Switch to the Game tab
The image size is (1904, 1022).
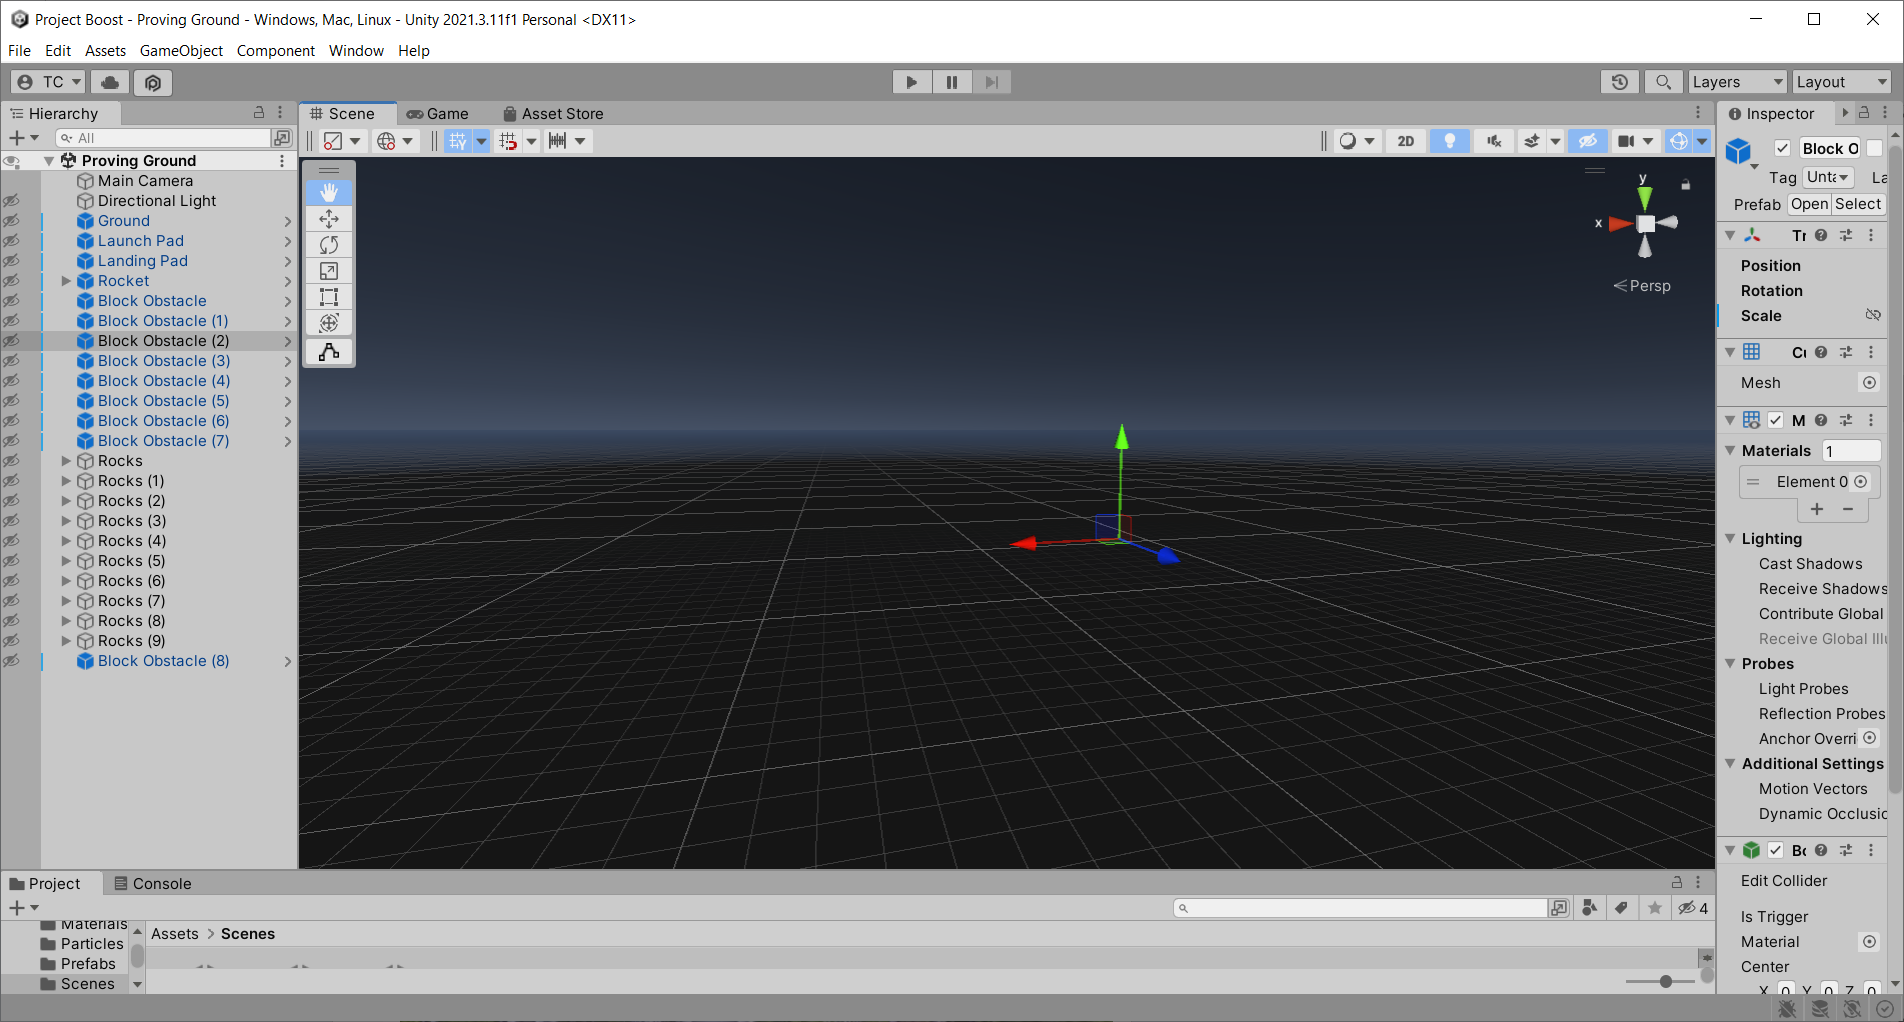click(x=440, y=113)
